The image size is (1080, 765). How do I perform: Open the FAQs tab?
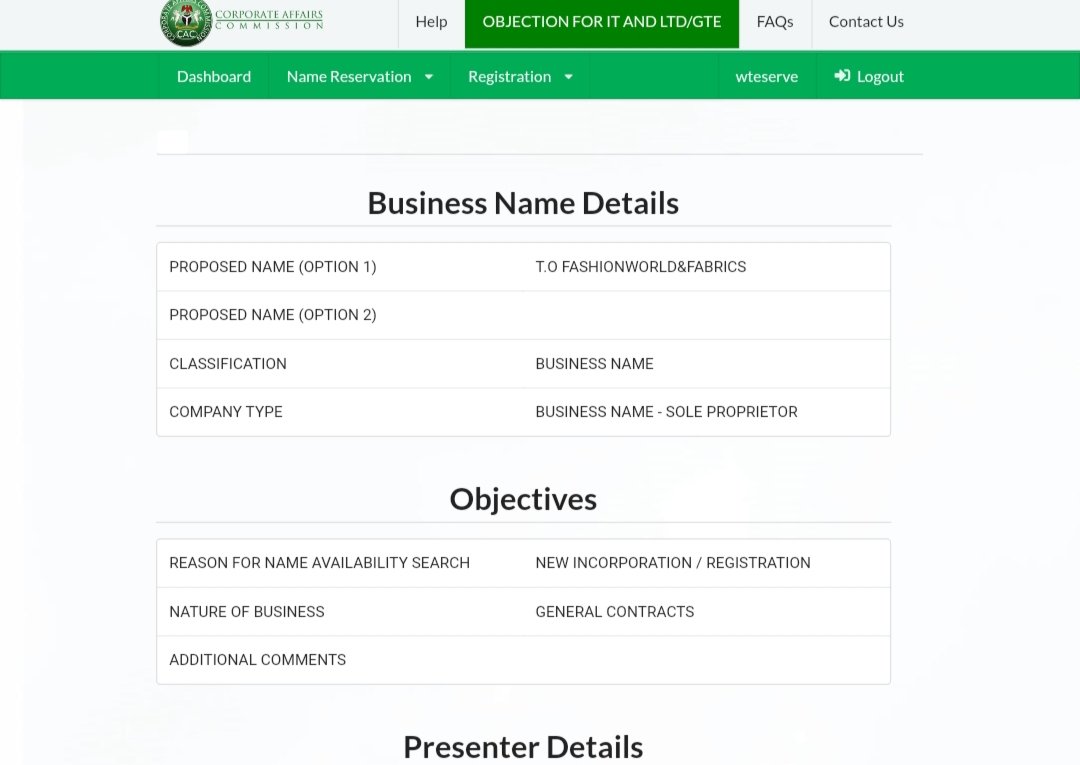775,22
